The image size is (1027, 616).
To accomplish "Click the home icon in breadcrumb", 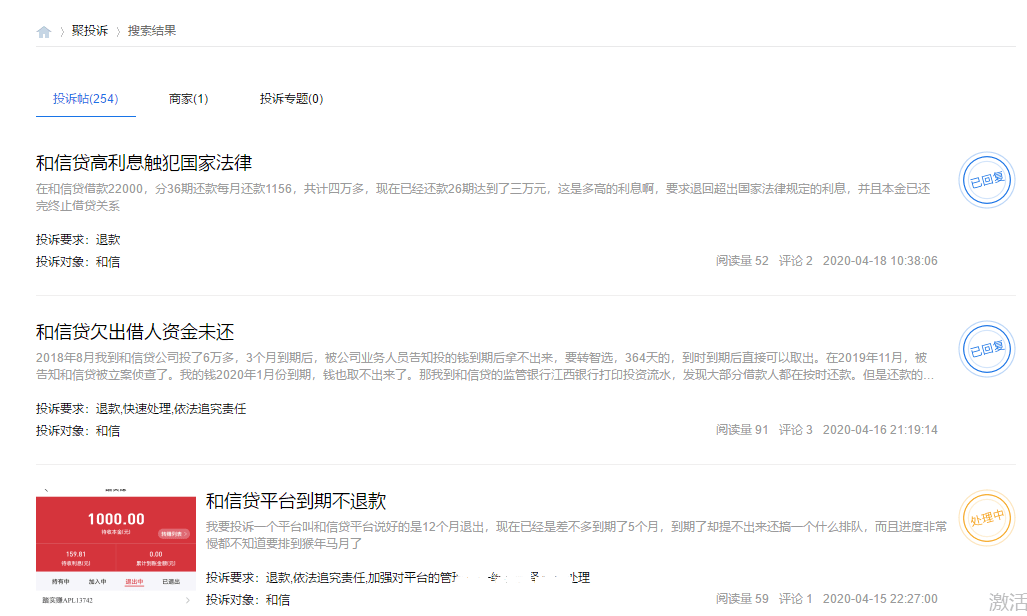I will click(x=44, y=31).
